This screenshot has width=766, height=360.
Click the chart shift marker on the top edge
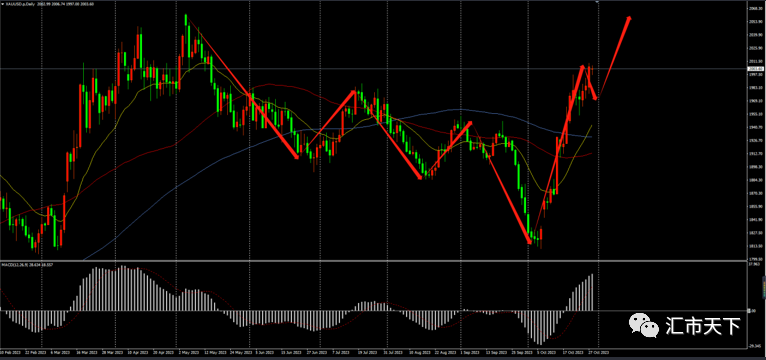tap(597, 2)
